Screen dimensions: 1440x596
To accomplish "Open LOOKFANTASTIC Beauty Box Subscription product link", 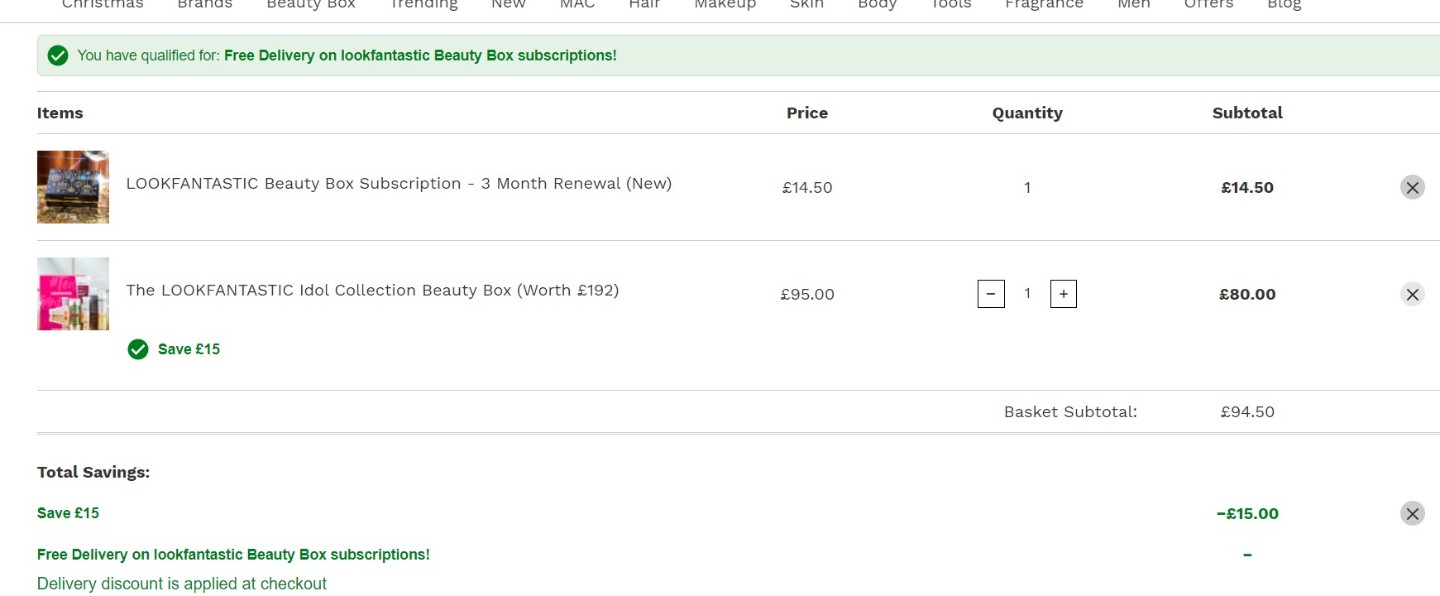I will point(399,184).
